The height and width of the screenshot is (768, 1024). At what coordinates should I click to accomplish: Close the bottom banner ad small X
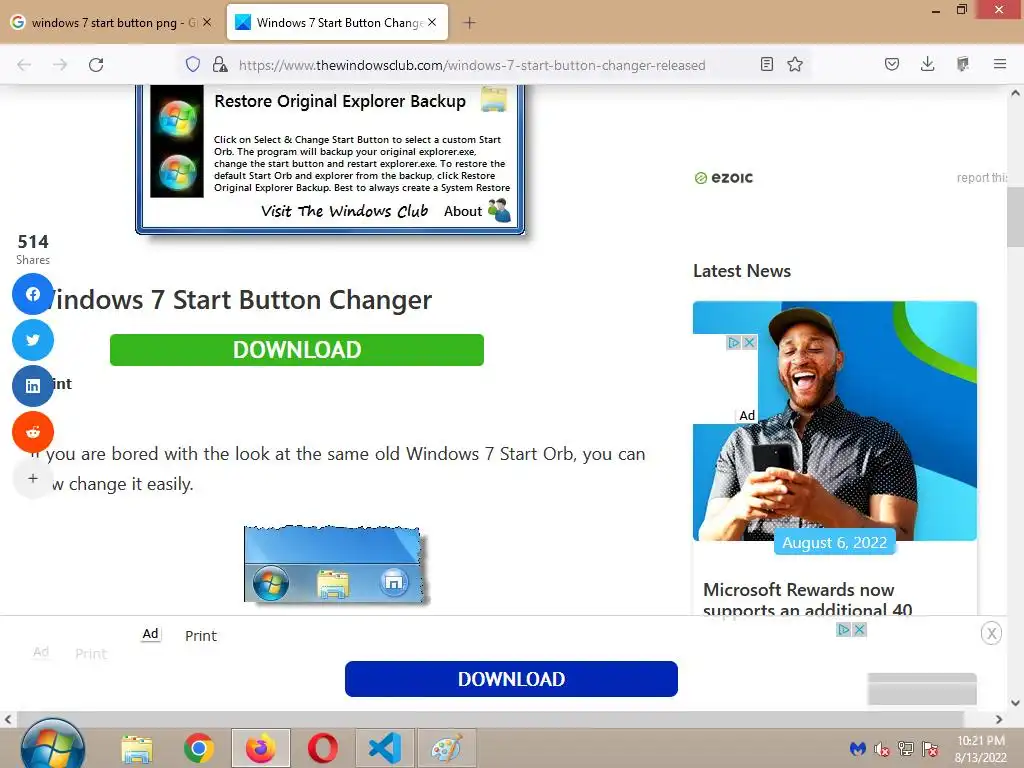859,630
